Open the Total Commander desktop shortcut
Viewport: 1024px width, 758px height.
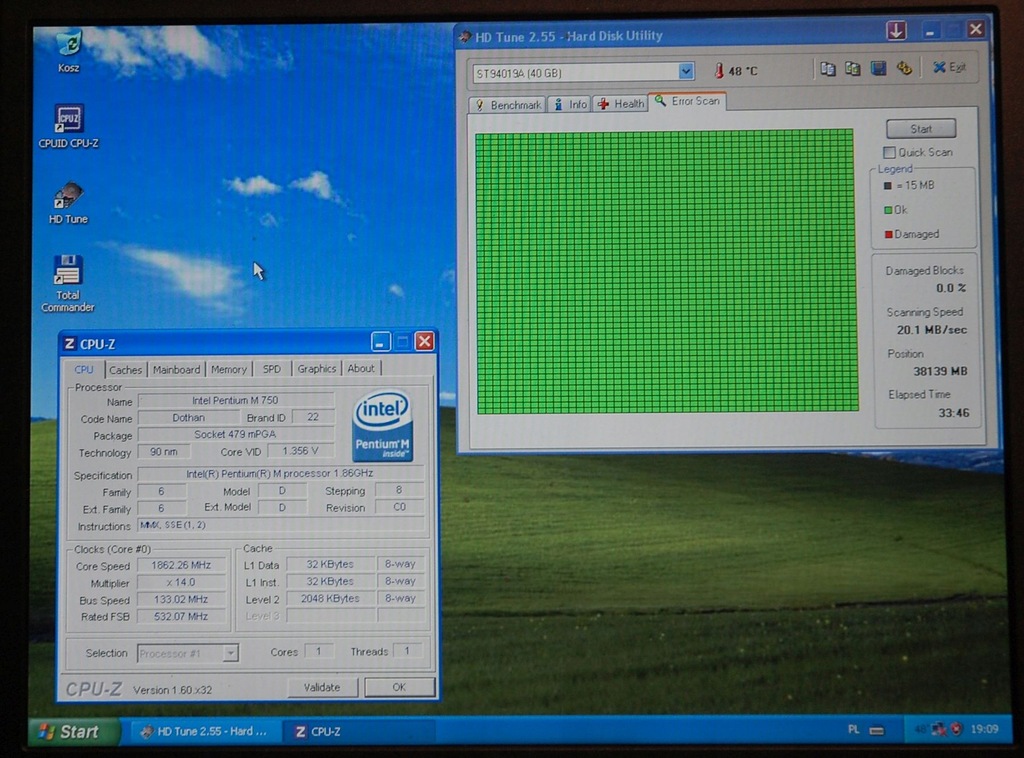click(68, 283)
